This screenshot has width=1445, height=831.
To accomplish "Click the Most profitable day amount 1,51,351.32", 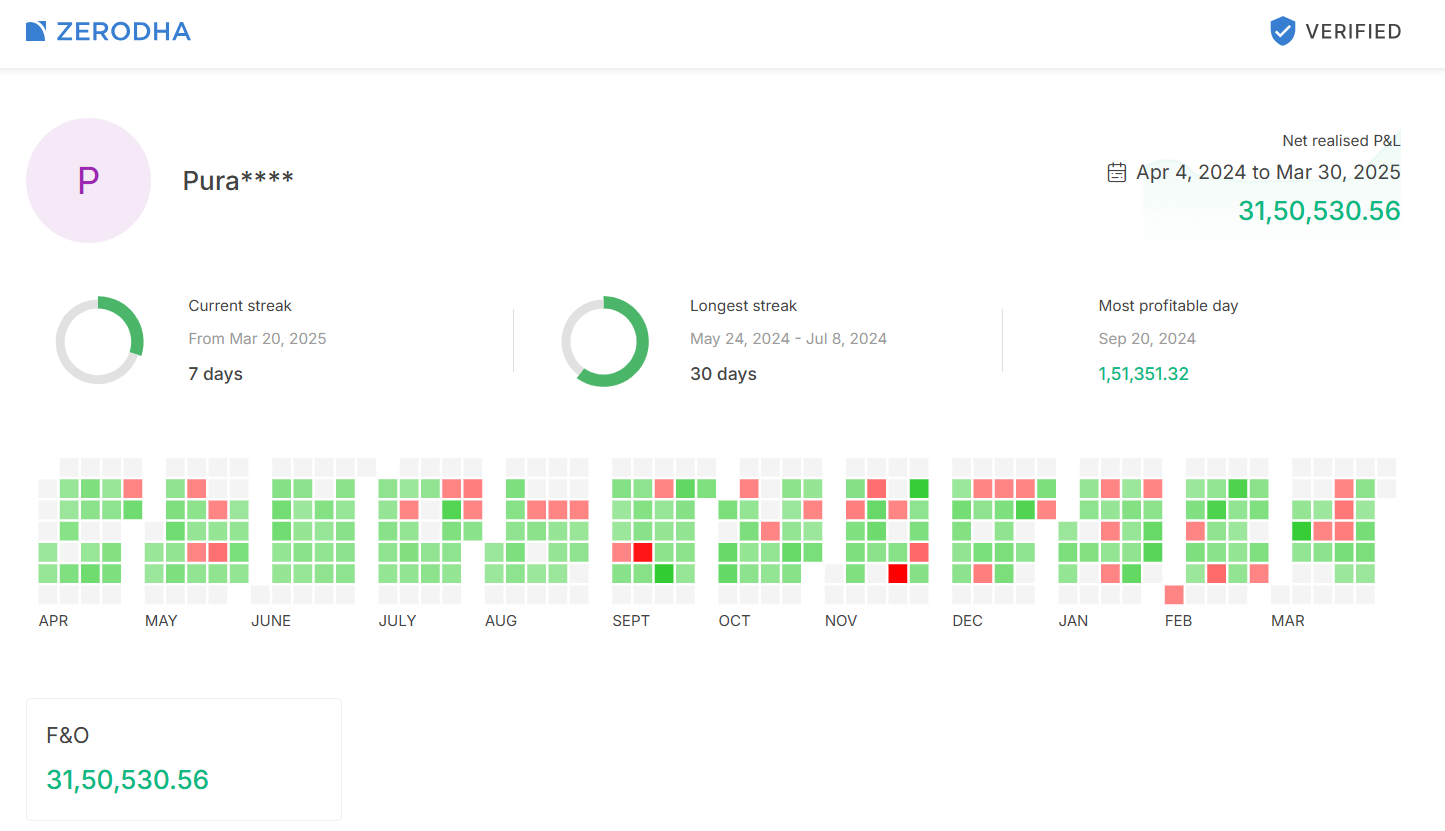I will (x=1143, y=374).
